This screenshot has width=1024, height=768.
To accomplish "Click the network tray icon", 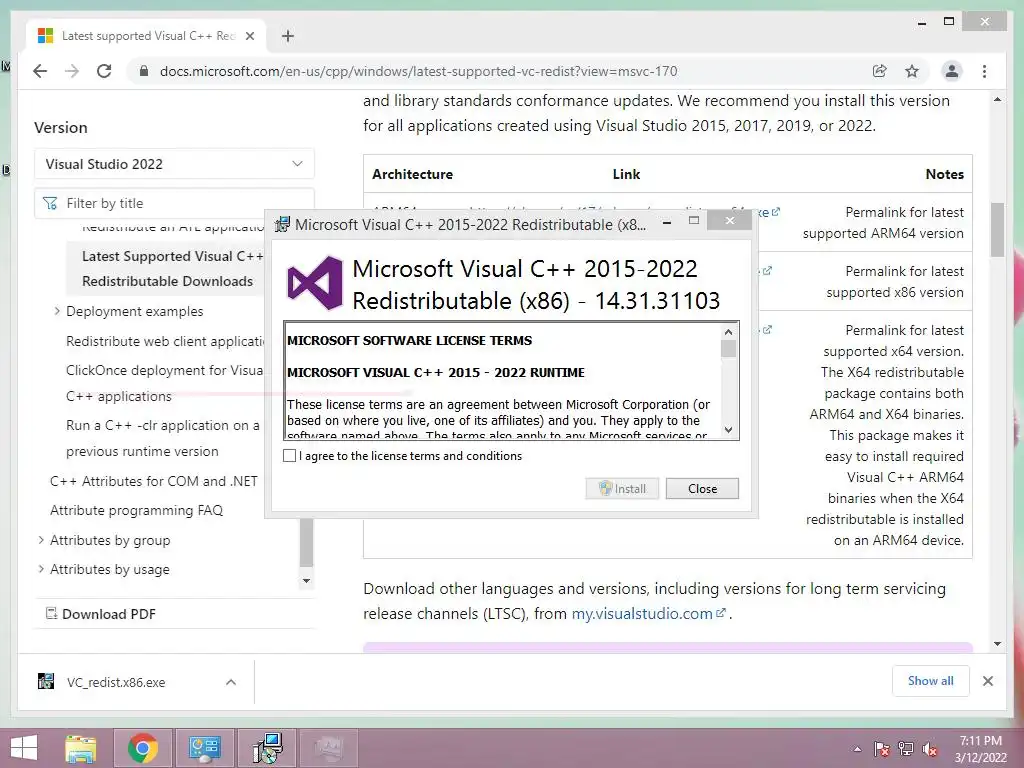I will (906, 749).
